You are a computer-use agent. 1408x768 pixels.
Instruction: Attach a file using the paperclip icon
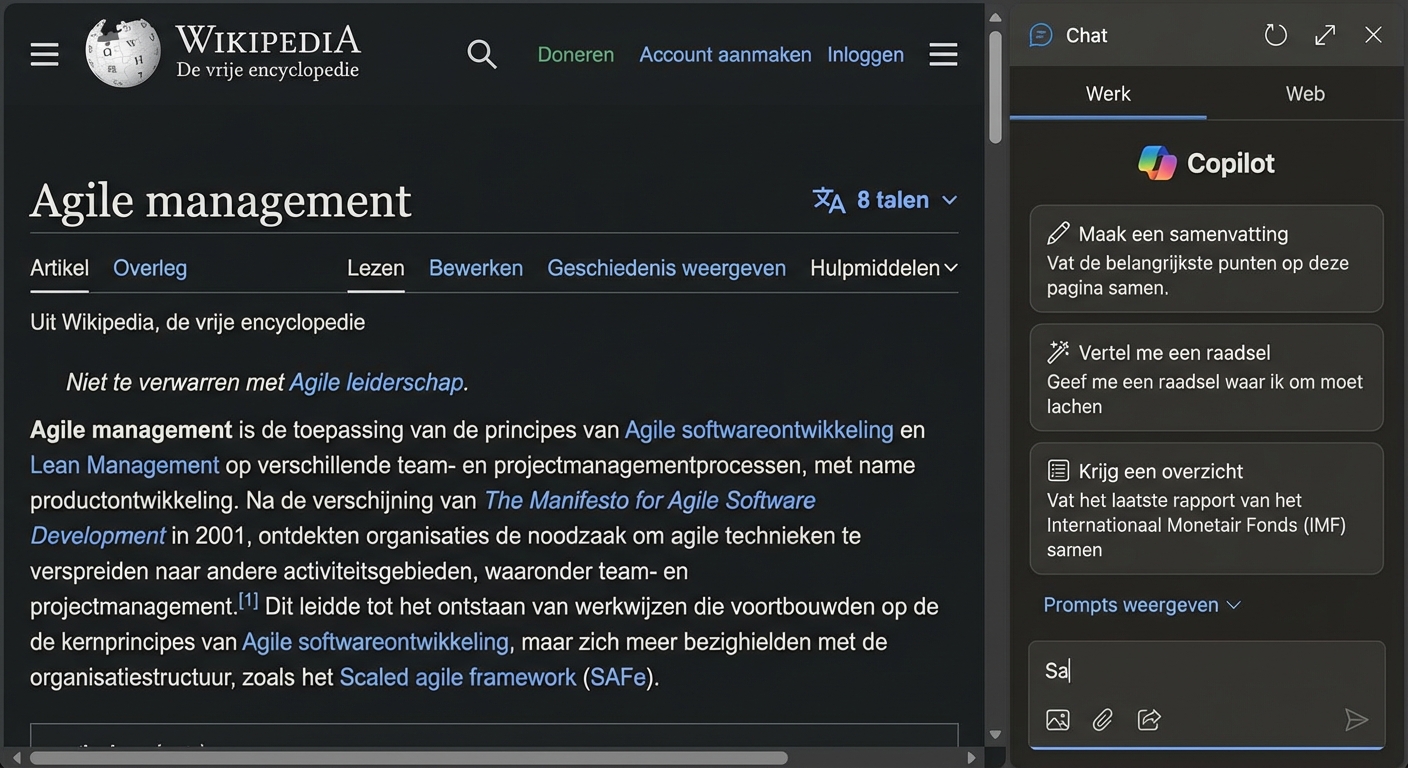1102,719
